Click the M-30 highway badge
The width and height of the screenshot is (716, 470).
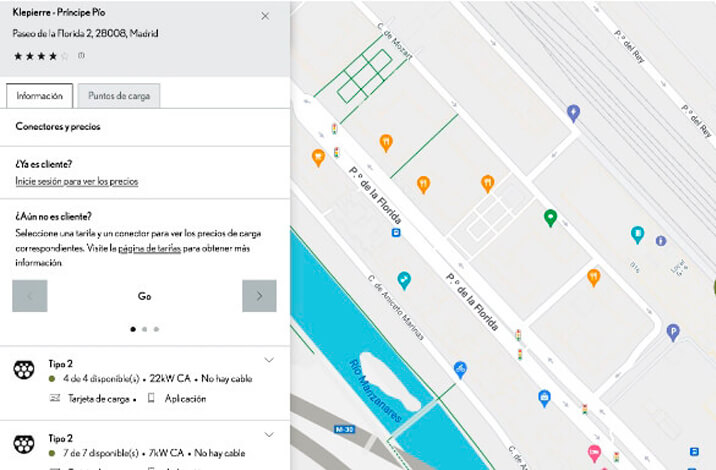coord(345,429)
